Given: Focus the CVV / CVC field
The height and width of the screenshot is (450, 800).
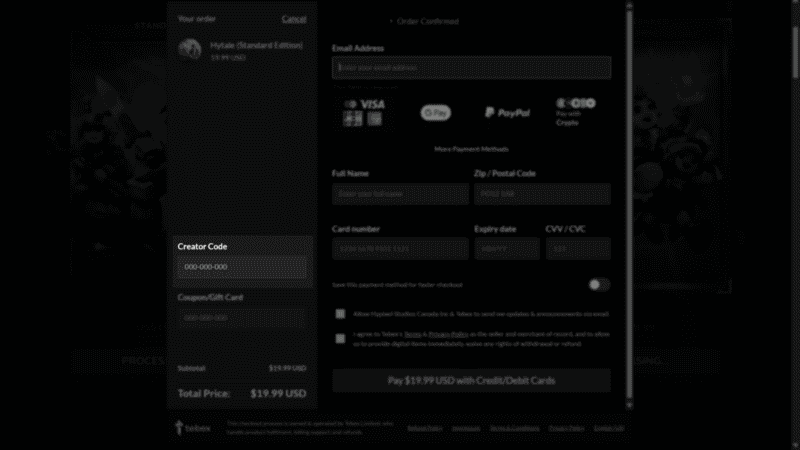Looking at the screenshot, I should tap(578, 249).
